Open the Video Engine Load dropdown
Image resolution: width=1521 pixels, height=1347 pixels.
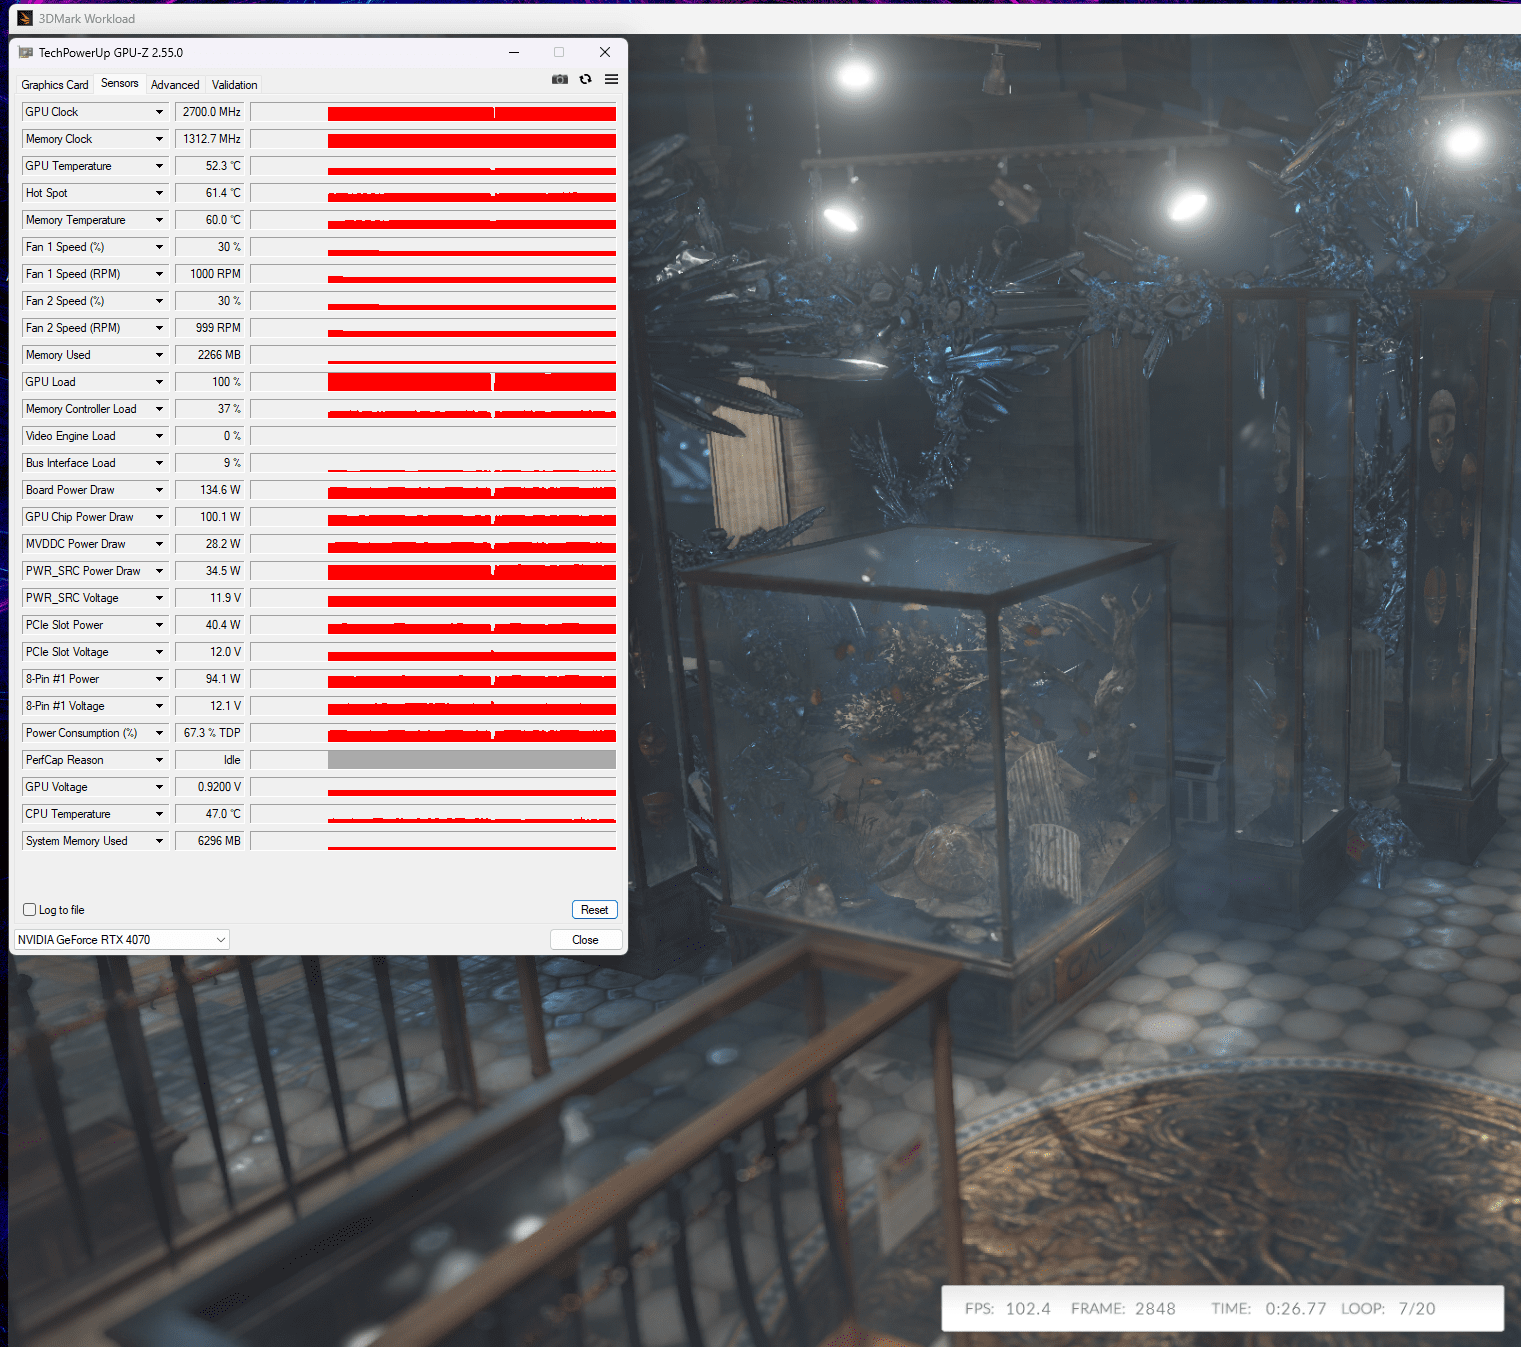tap(159, 436)
